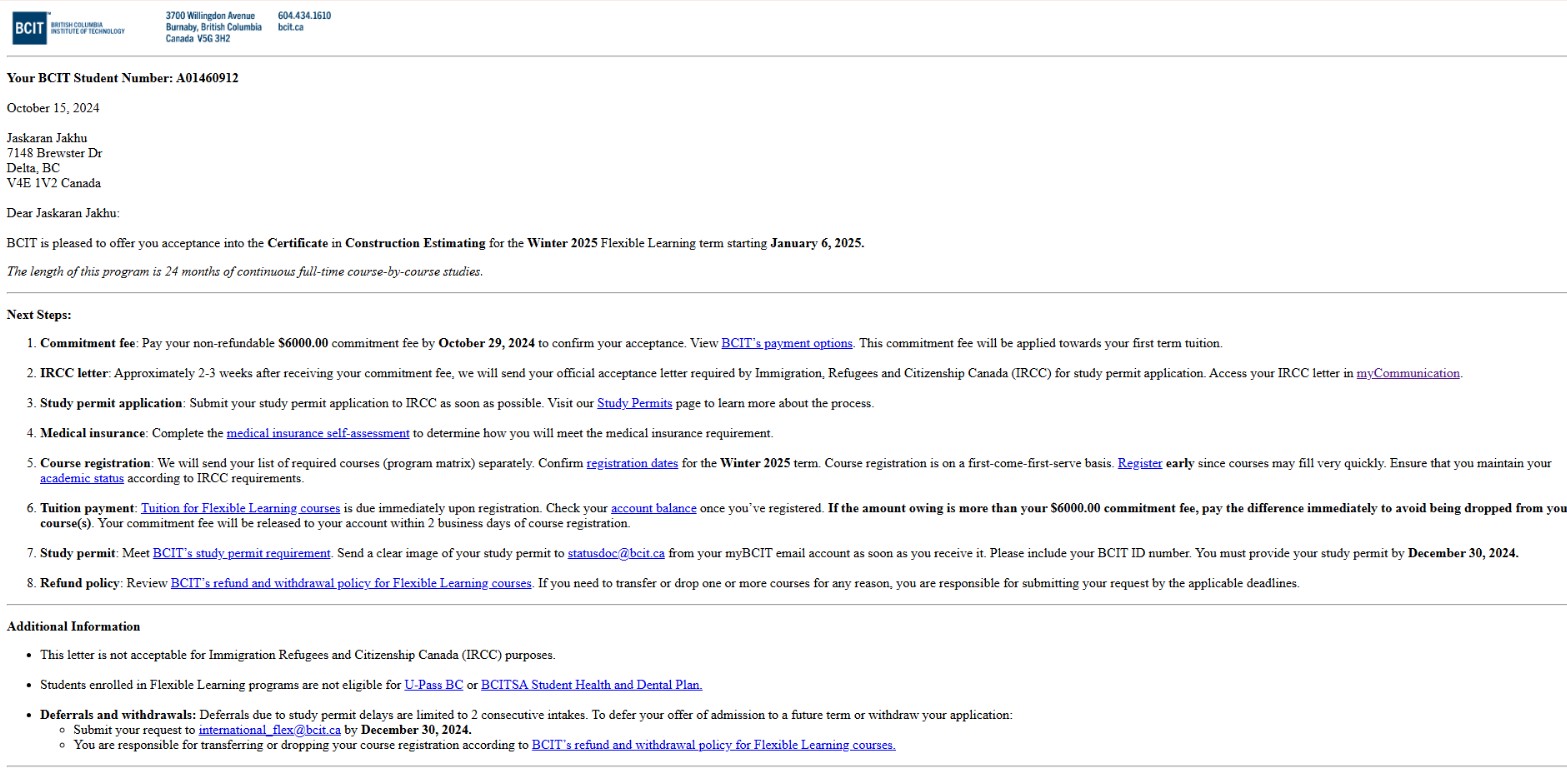Click the statusdoc@bcit.ca email link
The width and height of the screenshot is (1567, 777).
click(x=615, y=553)
